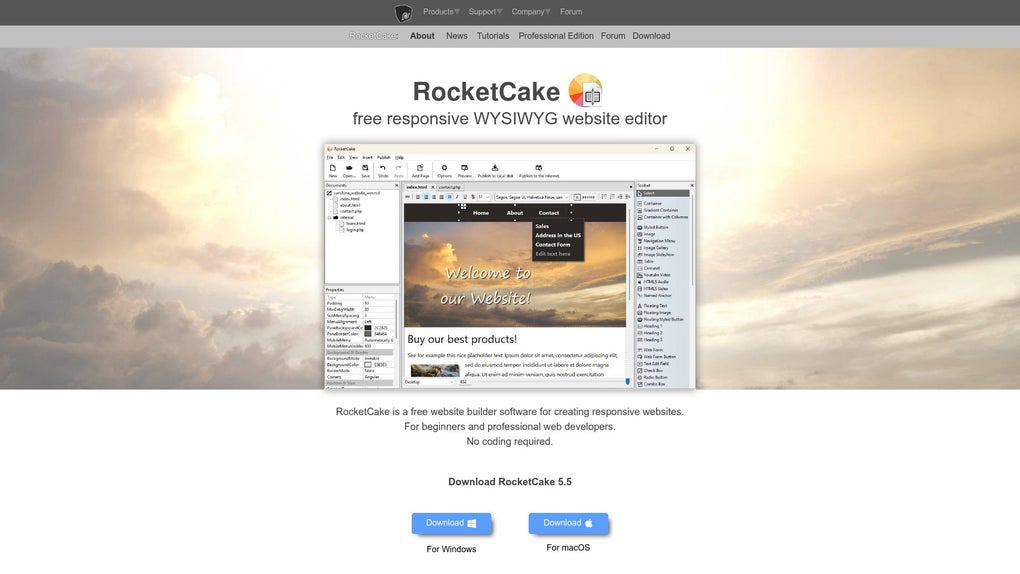Choose Image Gallery in the Toolbox
This screenshot has width=1020, height=574.
coord(654,248)
